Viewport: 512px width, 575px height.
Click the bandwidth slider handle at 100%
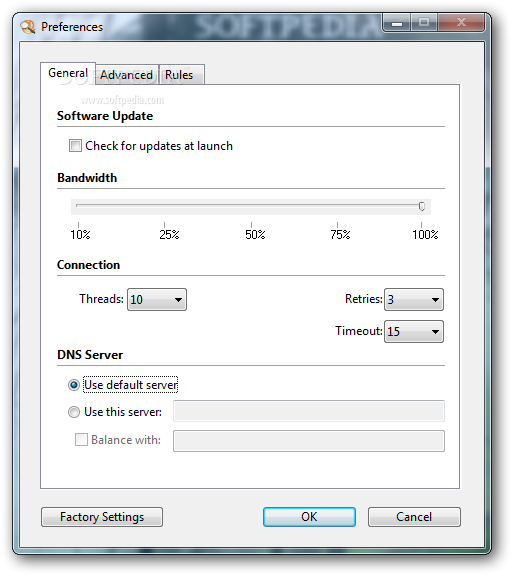422,206
